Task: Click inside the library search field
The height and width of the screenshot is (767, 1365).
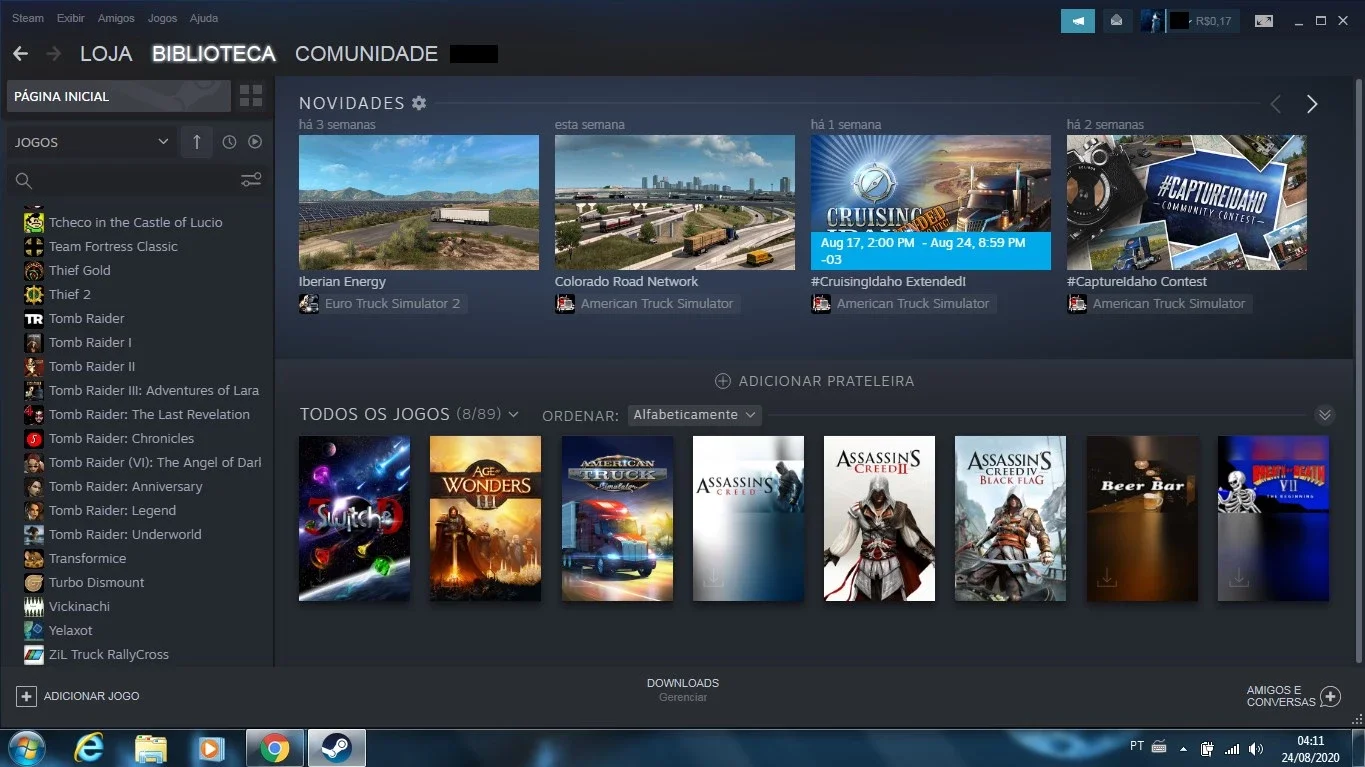Action: [137, 181]
